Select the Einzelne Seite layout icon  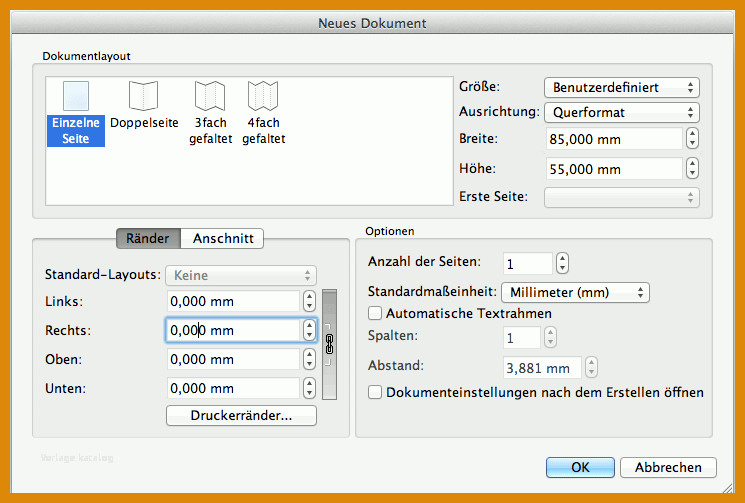pos(76,96)
